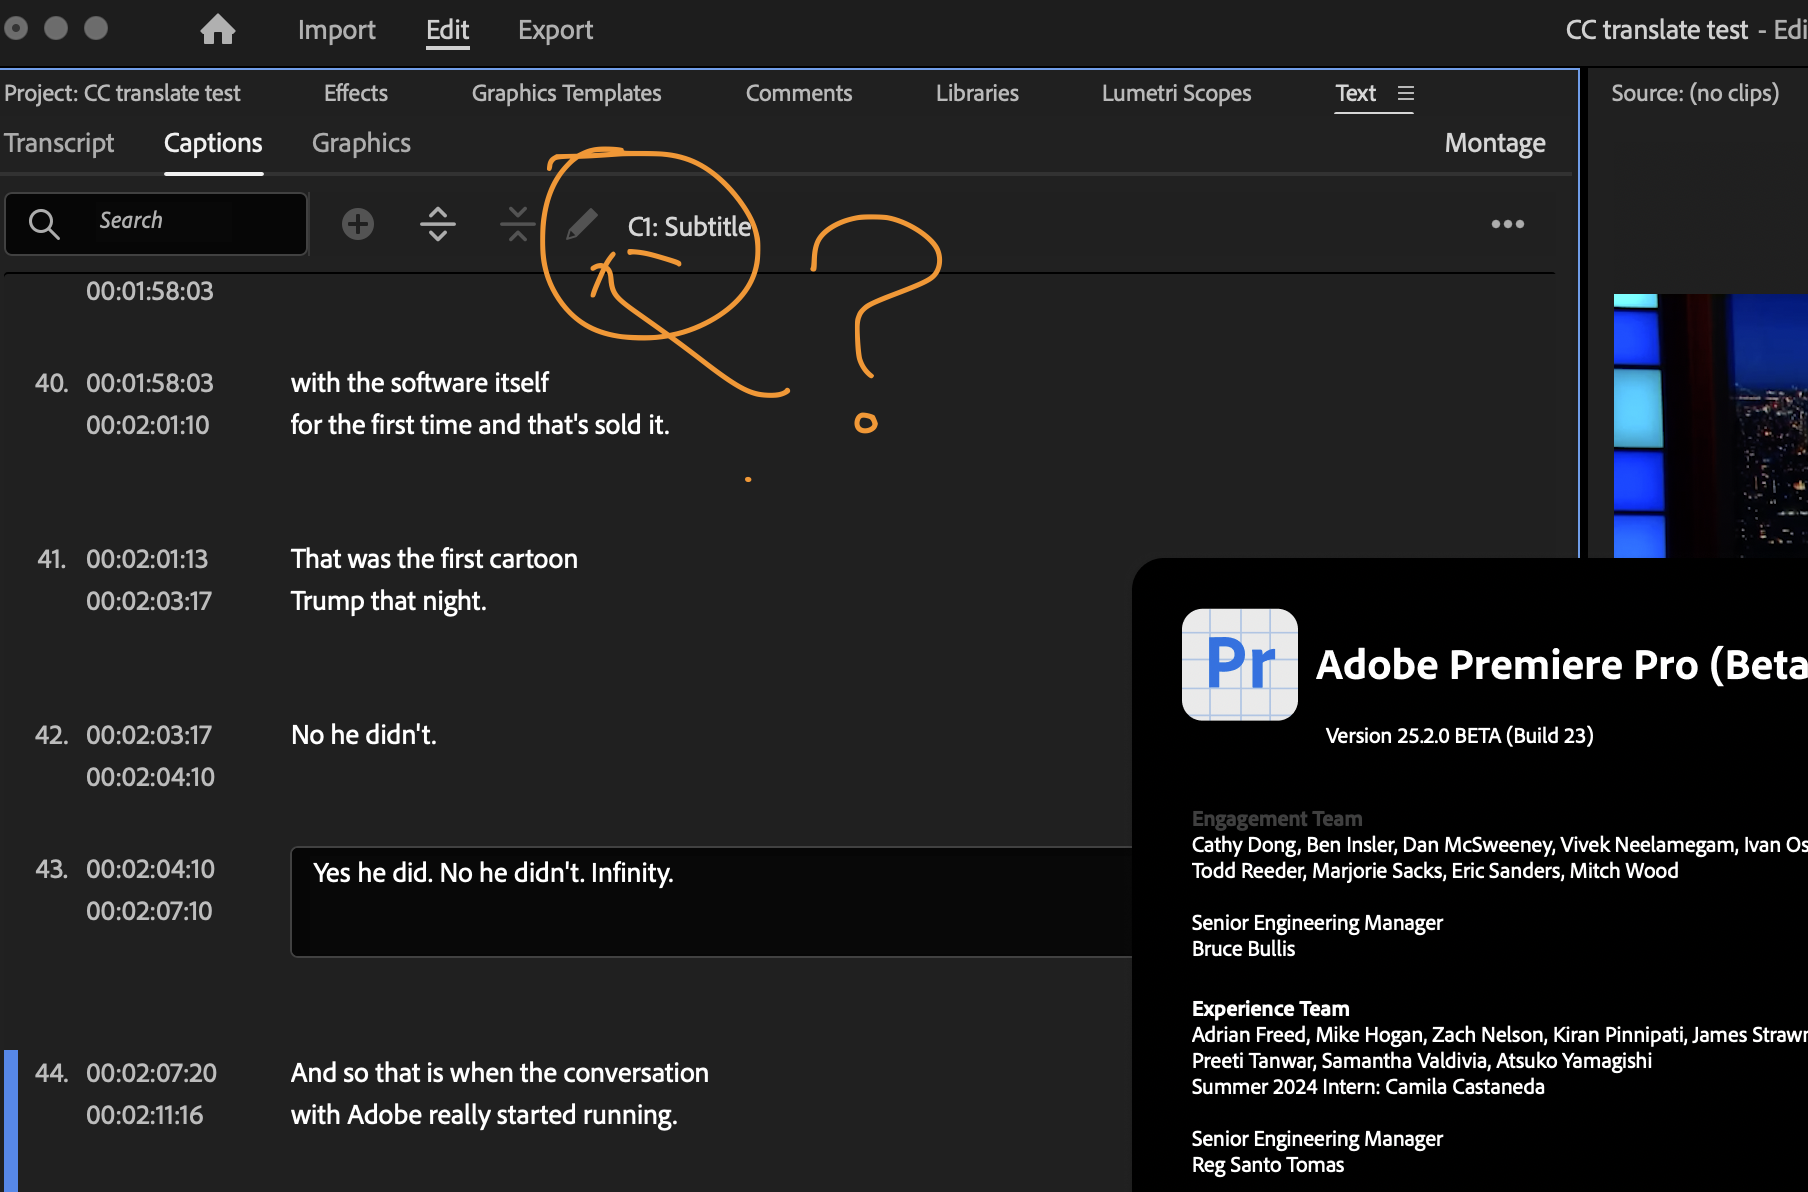
Task: Switch to the Transcript tab
Action: tap(59, 142)
